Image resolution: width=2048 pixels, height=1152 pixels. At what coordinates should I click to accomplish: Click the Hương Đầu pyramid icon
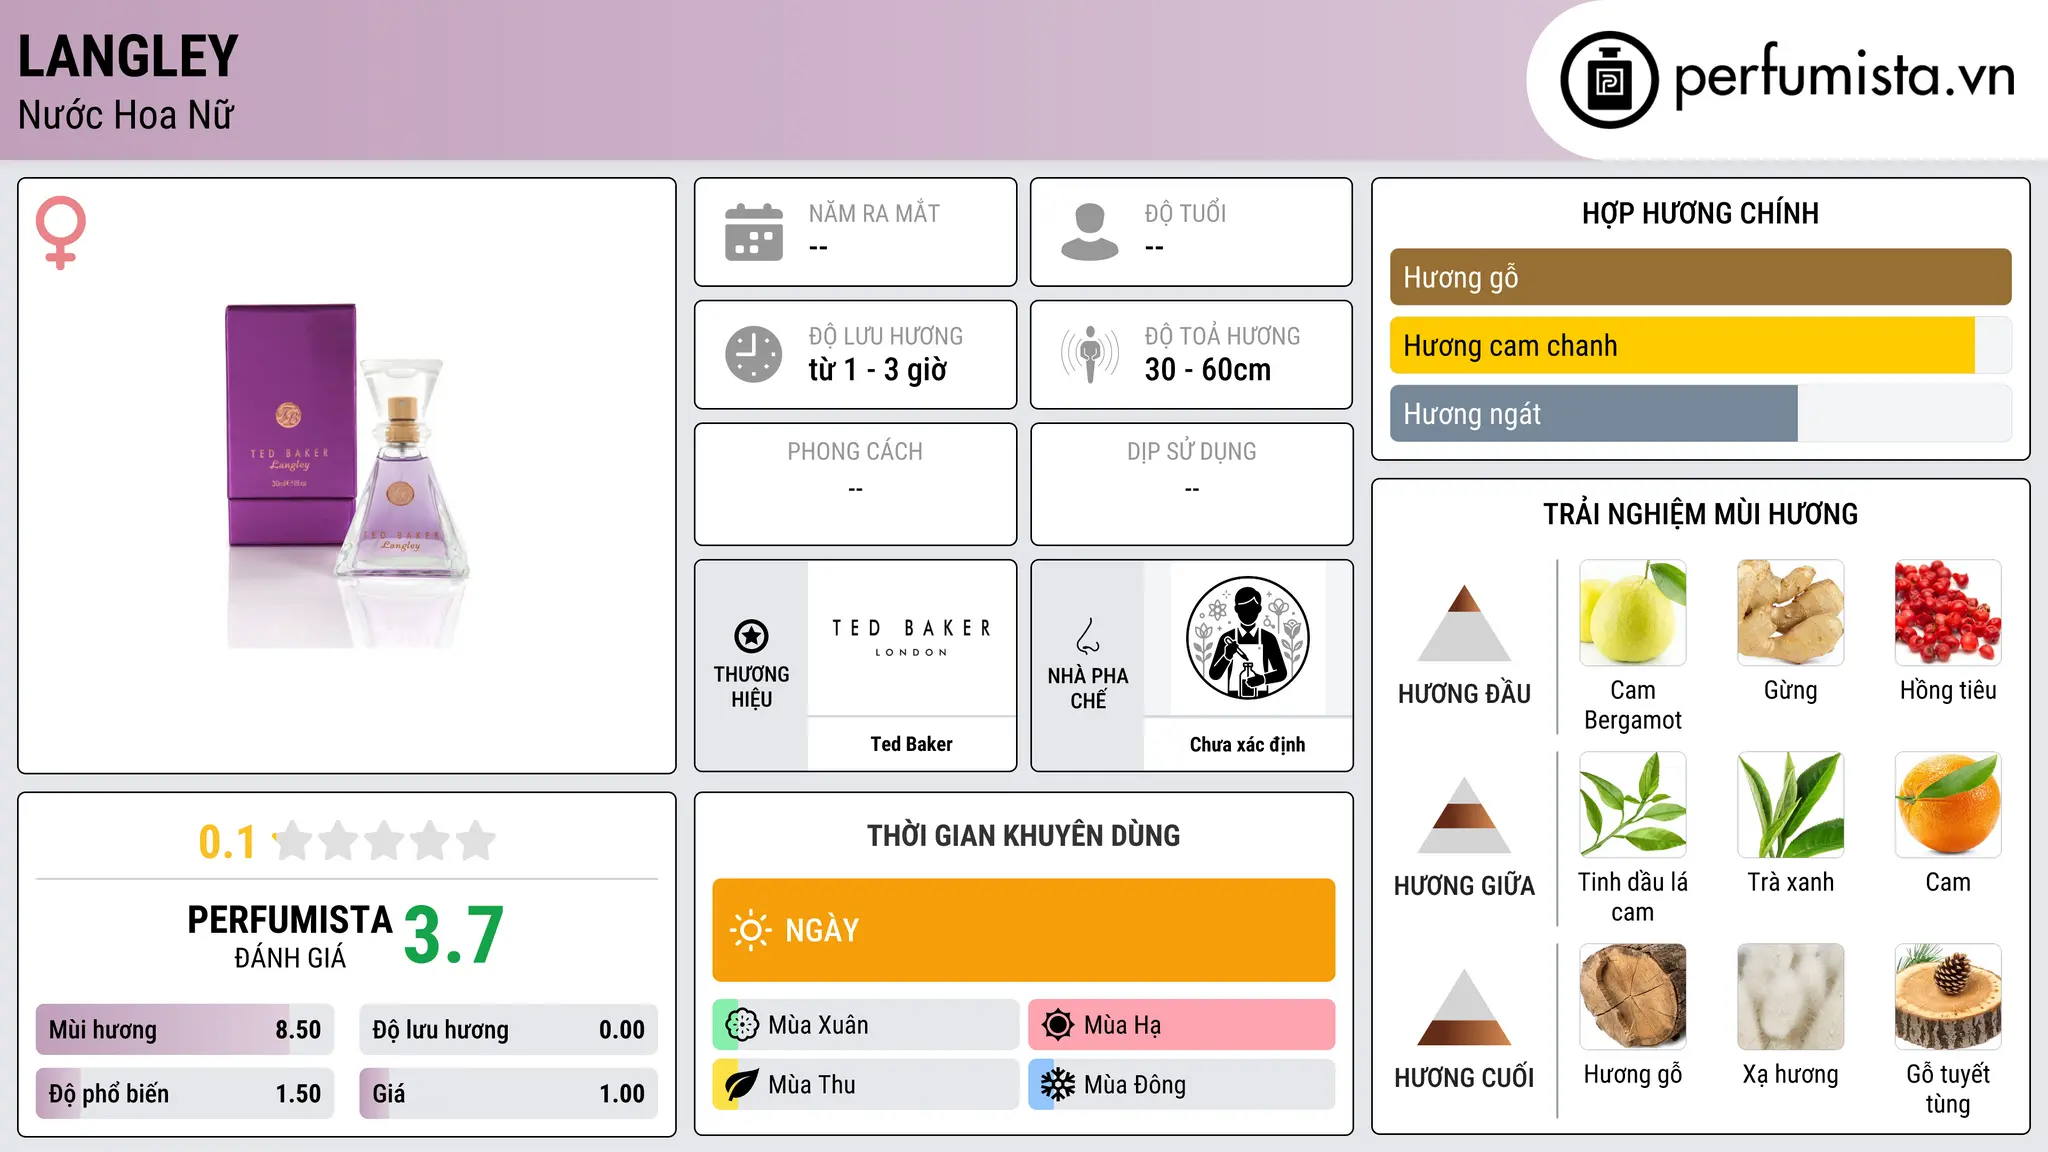[x=1464, y=623]
